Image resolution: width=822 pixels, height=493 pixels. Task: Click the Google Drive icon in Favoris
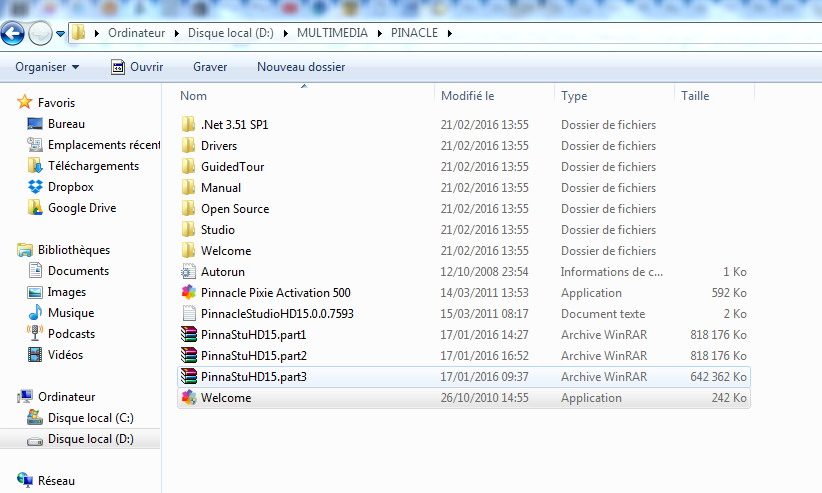[35, 208]
